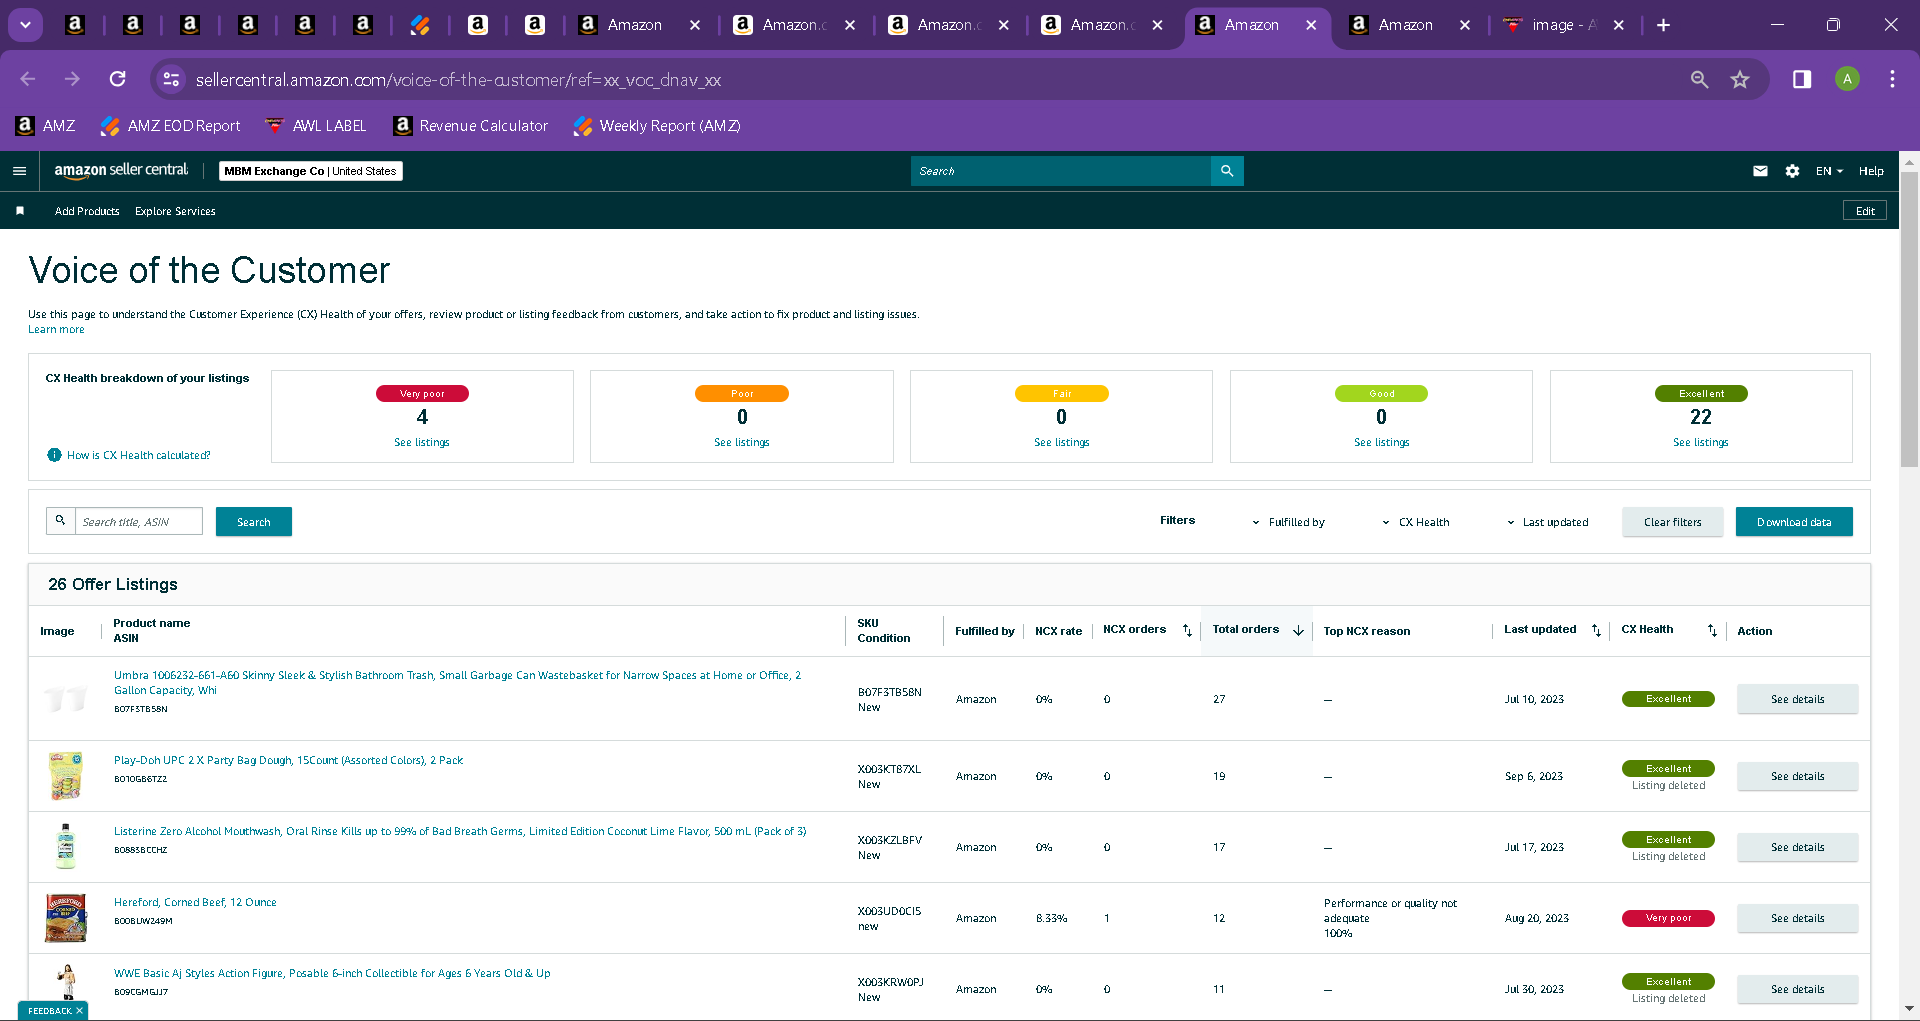Click the search magnifier button in header
Image resolution: width=1920 pixels, height=1021 pixels.
pyautogui.click(x=1227, y=171)
